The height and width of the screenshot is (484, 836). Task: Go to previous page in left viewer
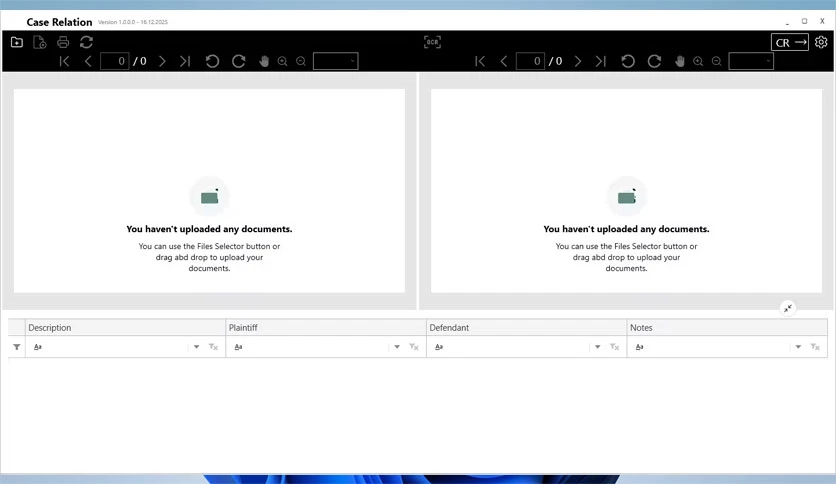point(88,61)
